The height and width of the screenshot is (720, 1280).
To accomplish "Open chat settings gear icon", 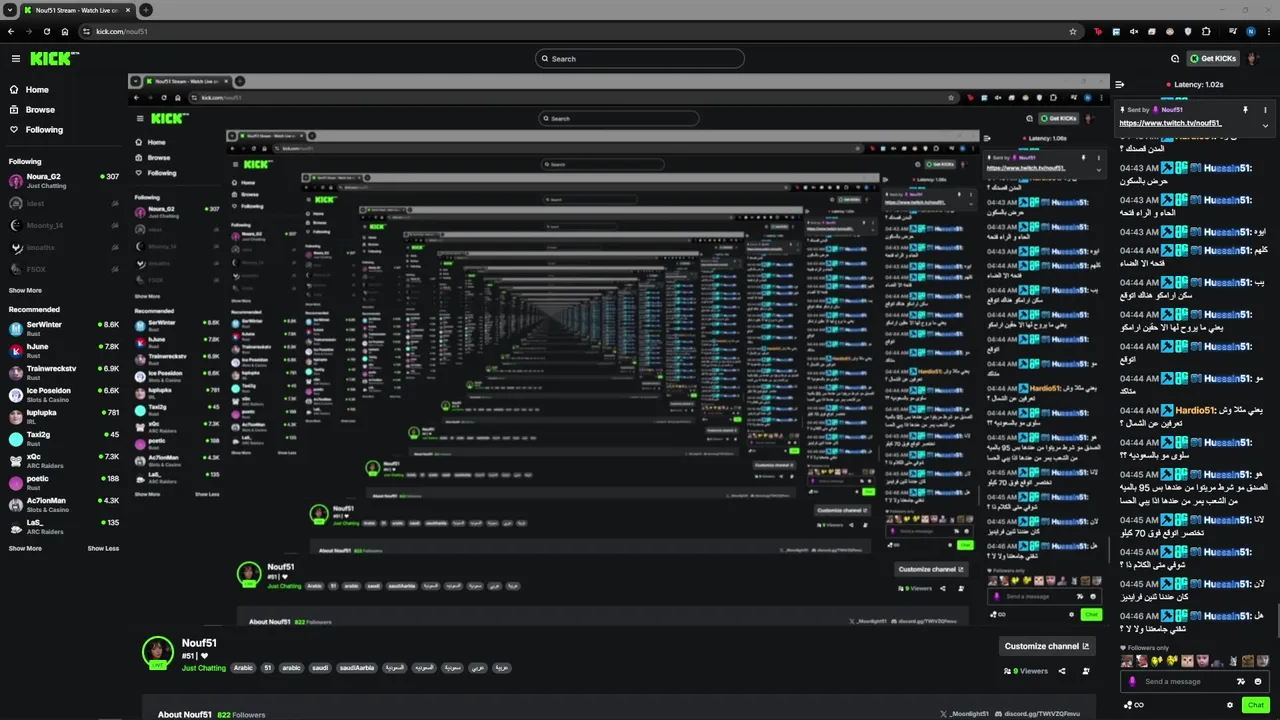I will (1230, 705).
